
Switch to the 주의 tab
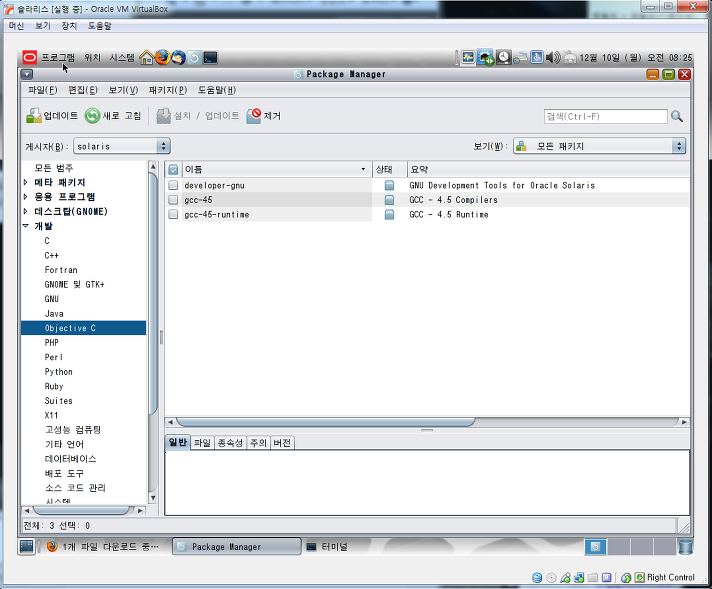coord(258,443)
